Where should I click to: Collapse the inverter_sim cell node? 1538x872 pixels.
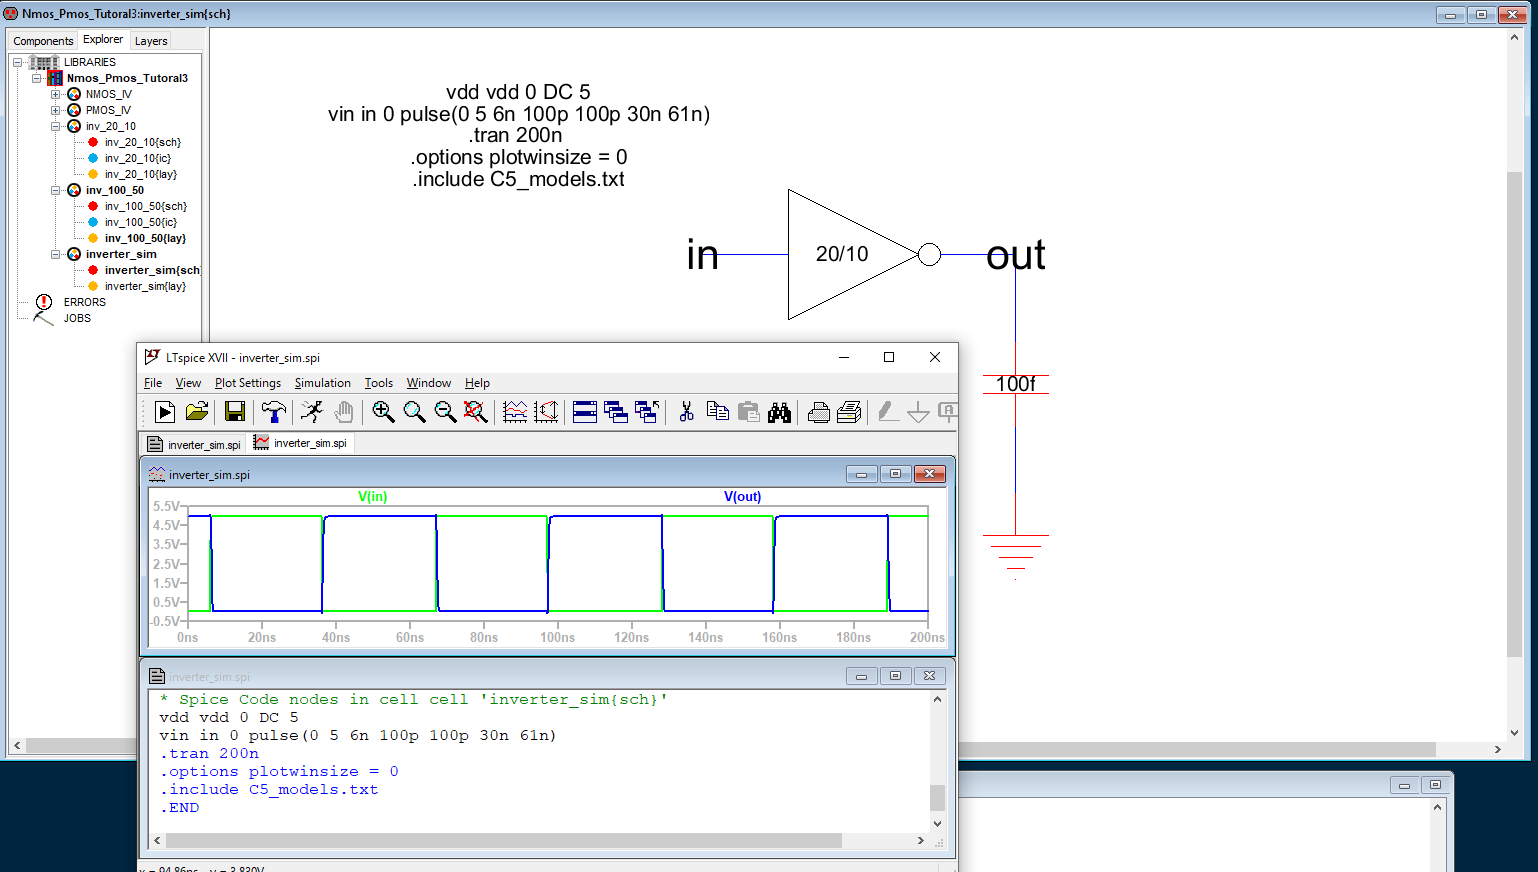56,254
